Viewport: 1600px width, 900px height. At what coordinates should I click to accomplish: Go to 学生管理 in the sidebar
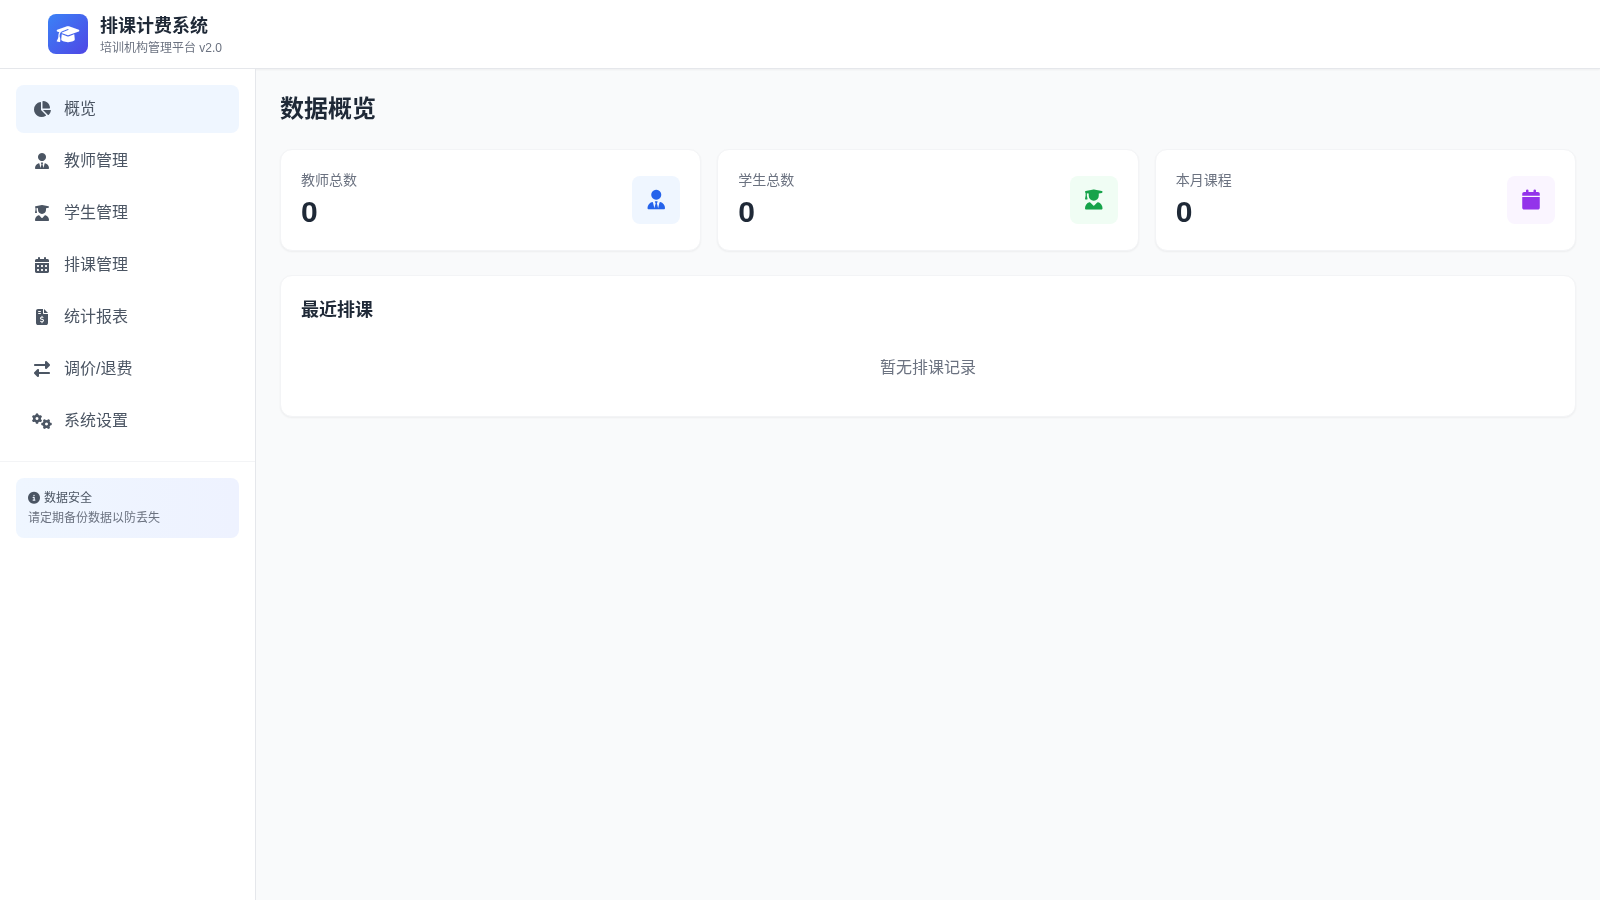pos(127,213)
